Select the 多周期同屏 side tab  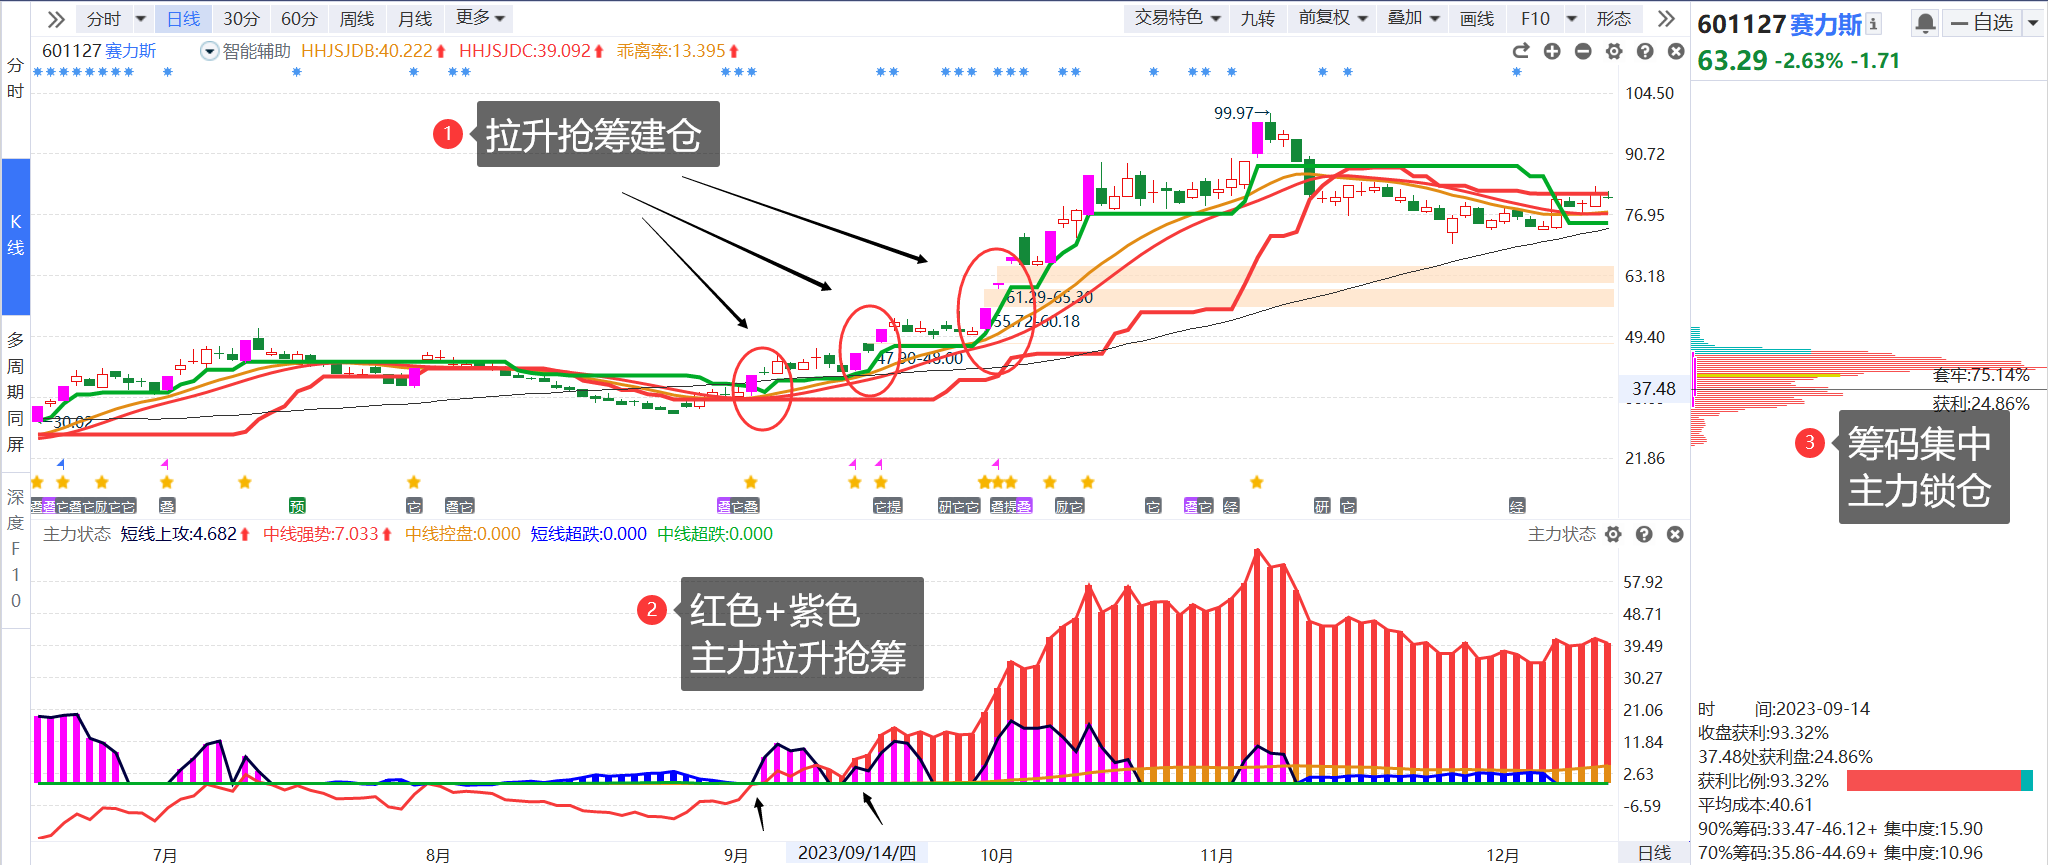tap(15, 392)
